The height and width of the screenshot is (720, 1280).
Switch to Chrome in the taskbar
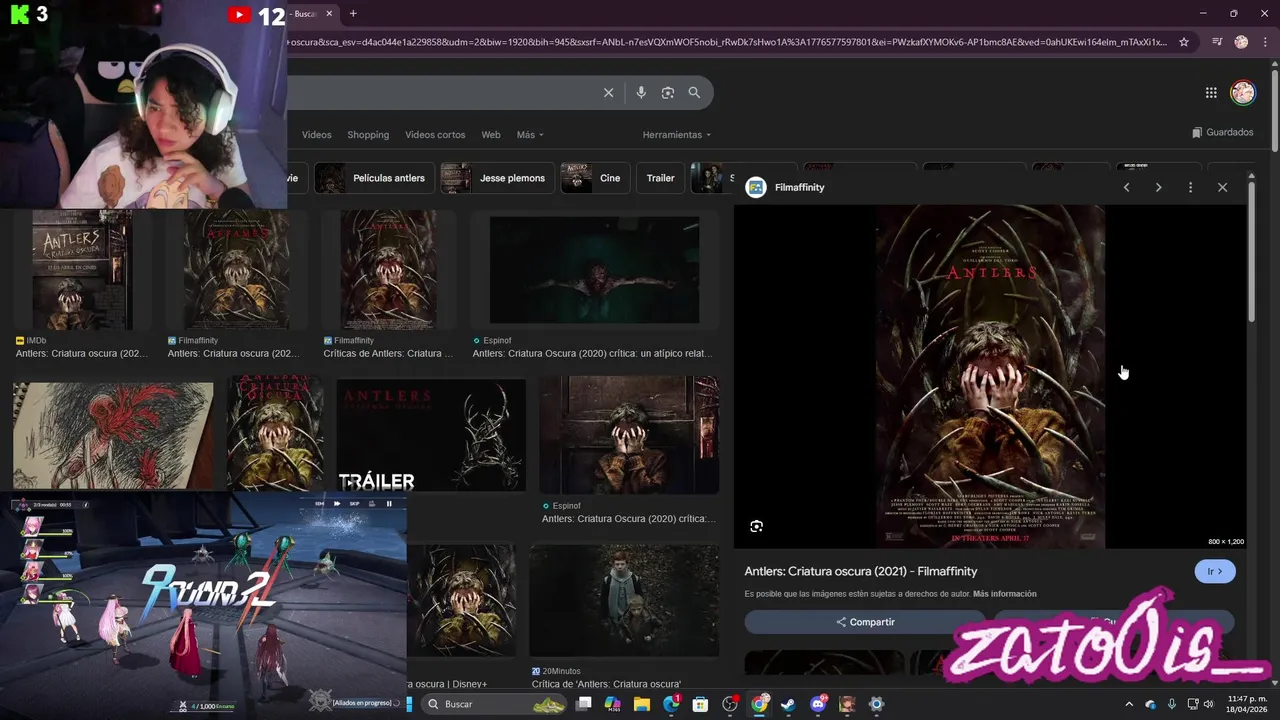[x=759, y=704]
